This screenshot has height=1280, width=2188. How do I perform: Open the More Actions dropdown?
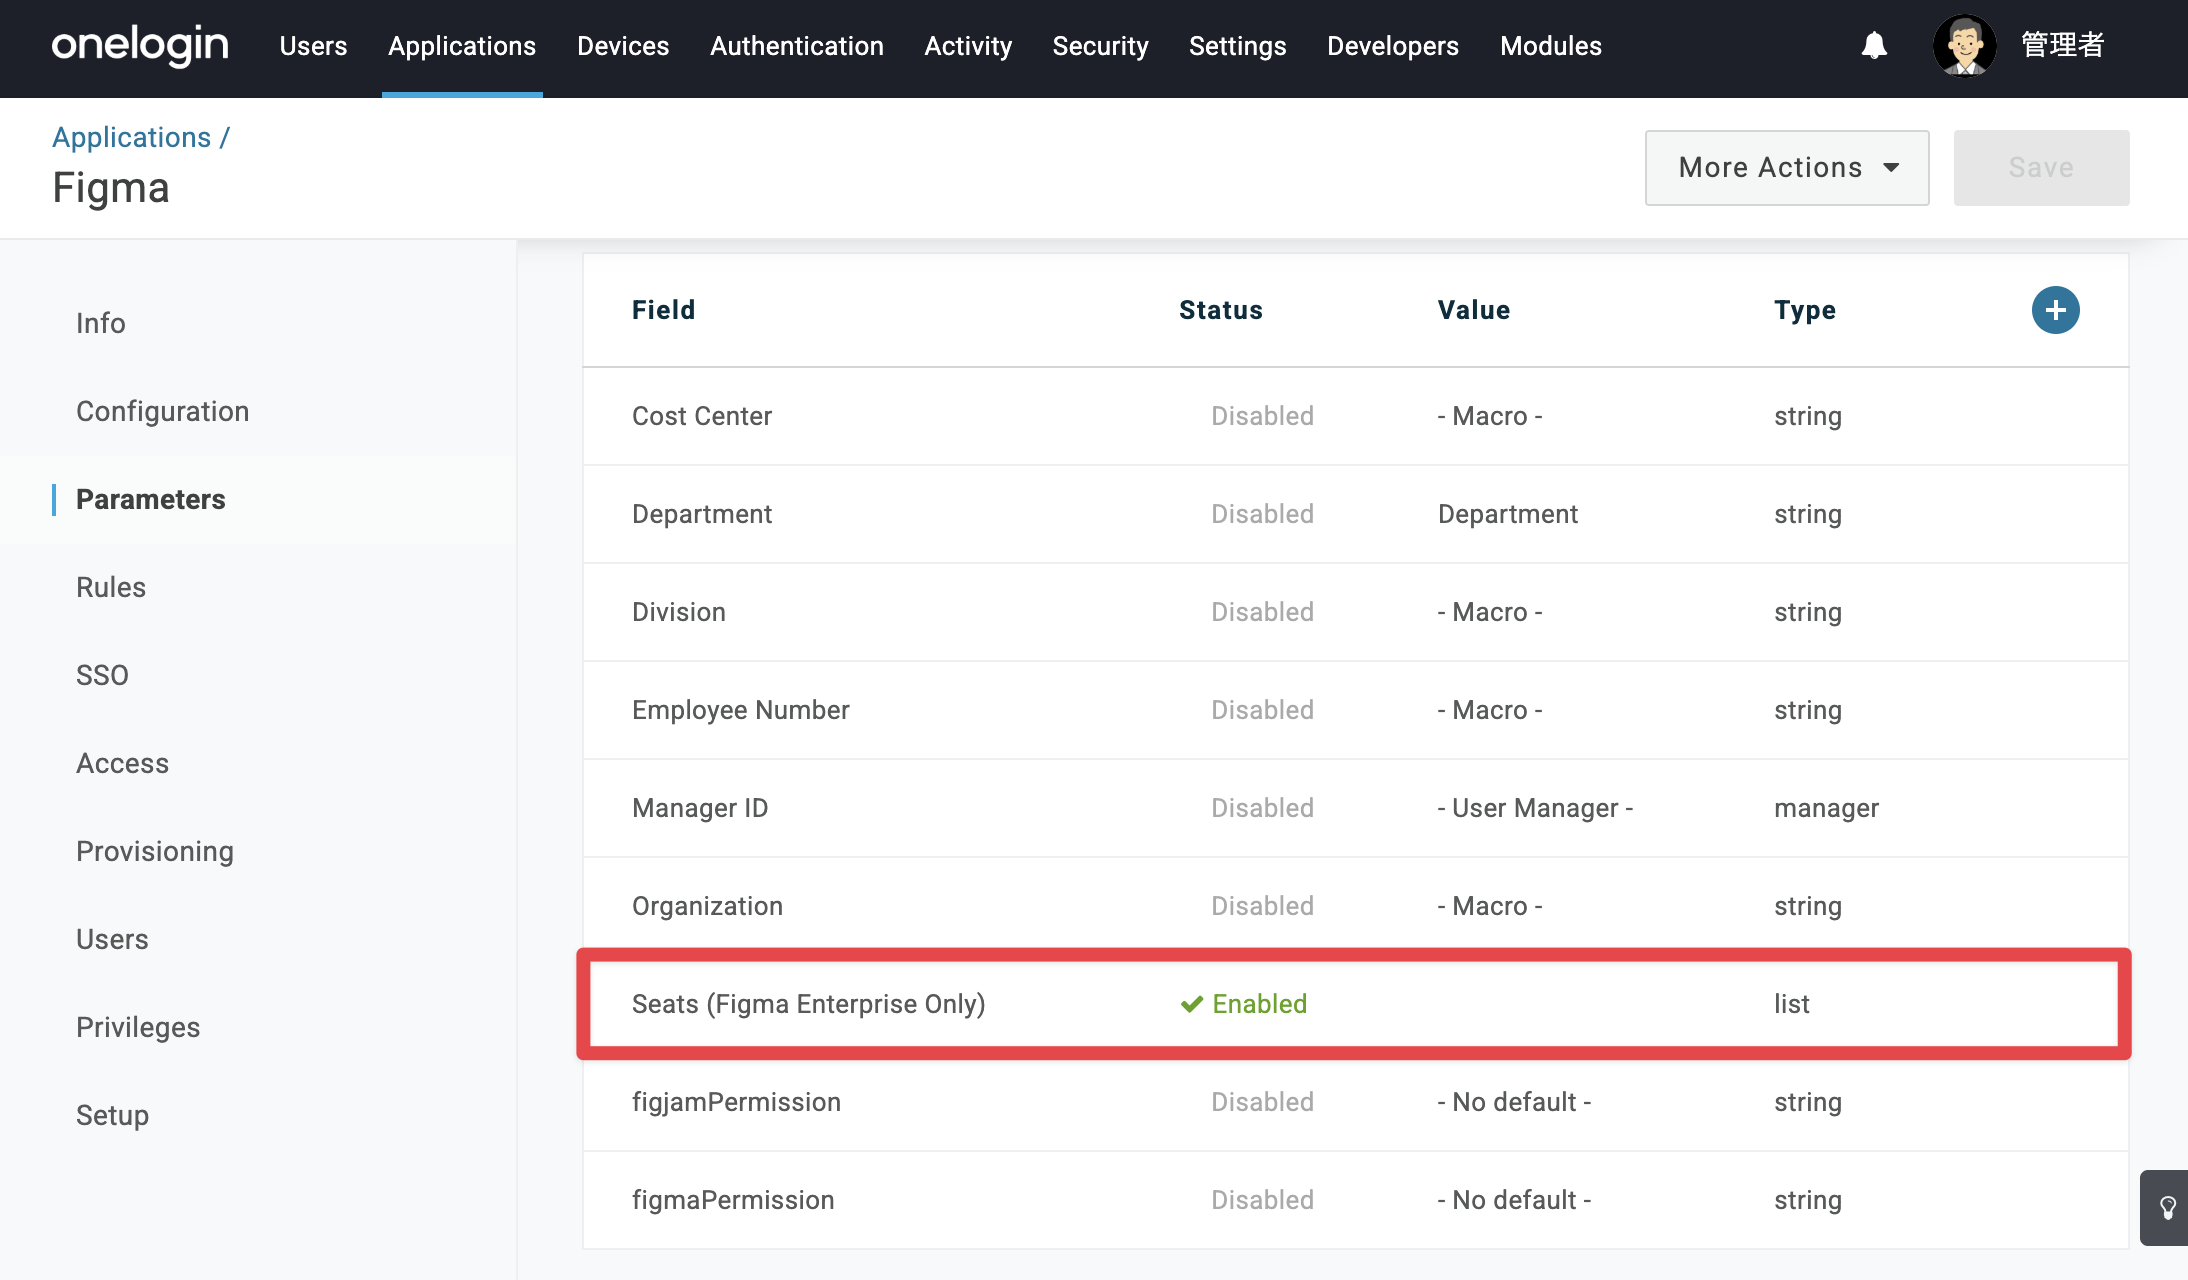pos(1787,168)
